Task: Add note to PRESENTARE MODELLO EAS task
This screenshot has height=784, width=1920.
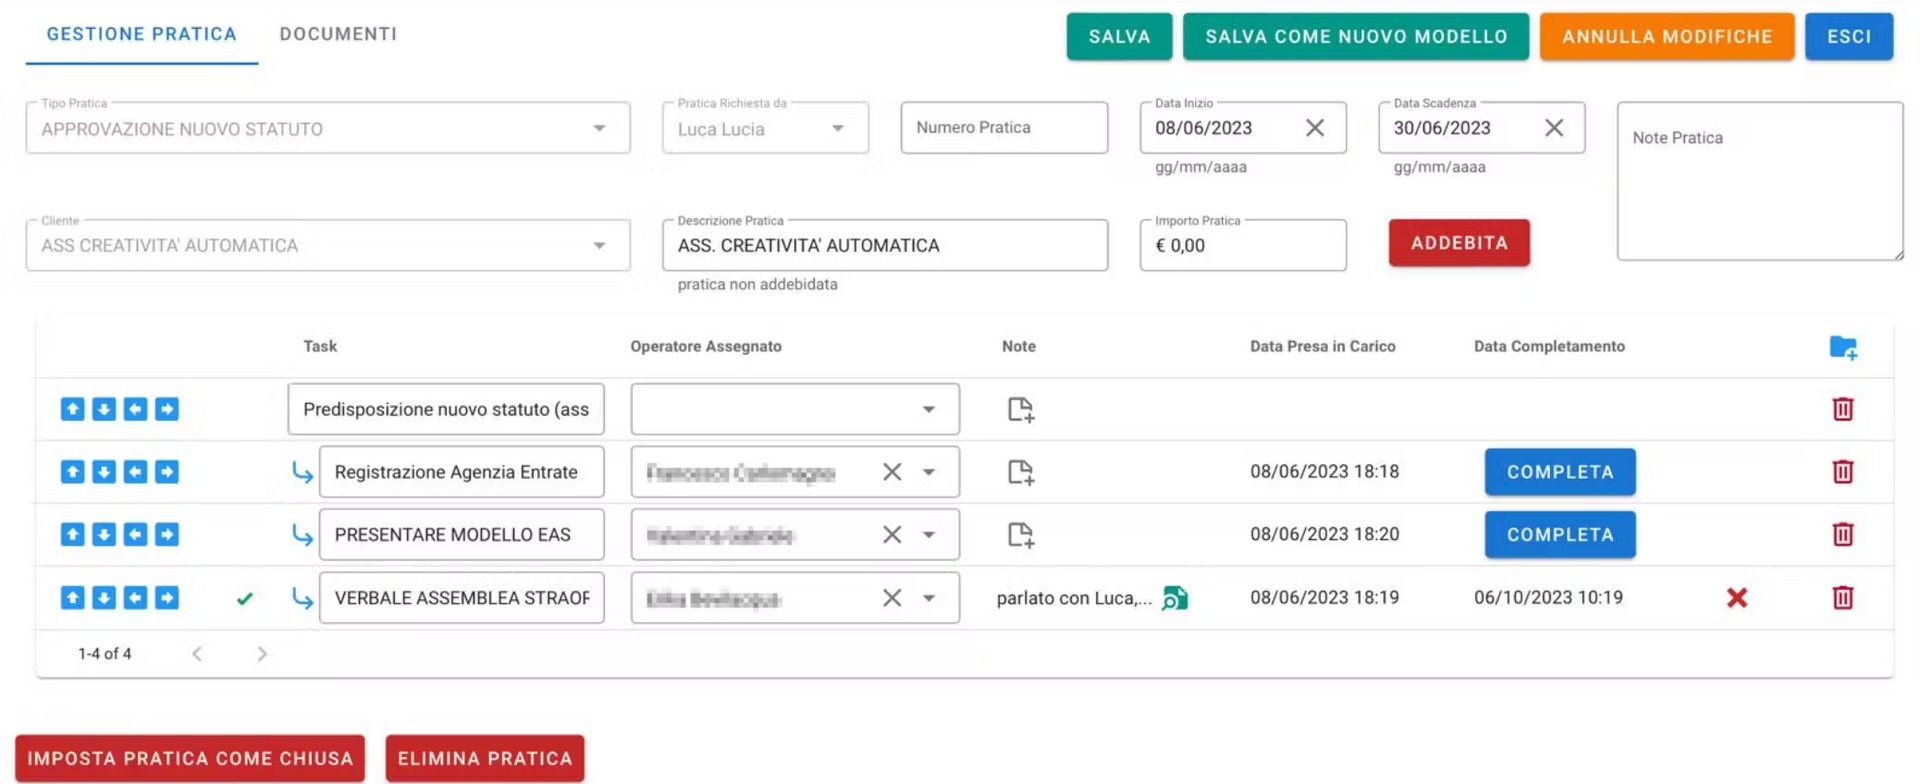Action: pos(1020,535)
